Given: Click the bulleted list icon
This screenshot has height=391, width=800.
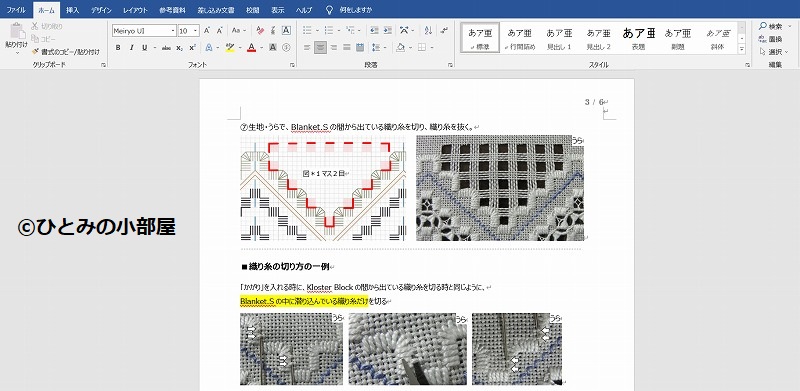Looking at the screenshot, I should pyautogui.click(x=307, y=31).
